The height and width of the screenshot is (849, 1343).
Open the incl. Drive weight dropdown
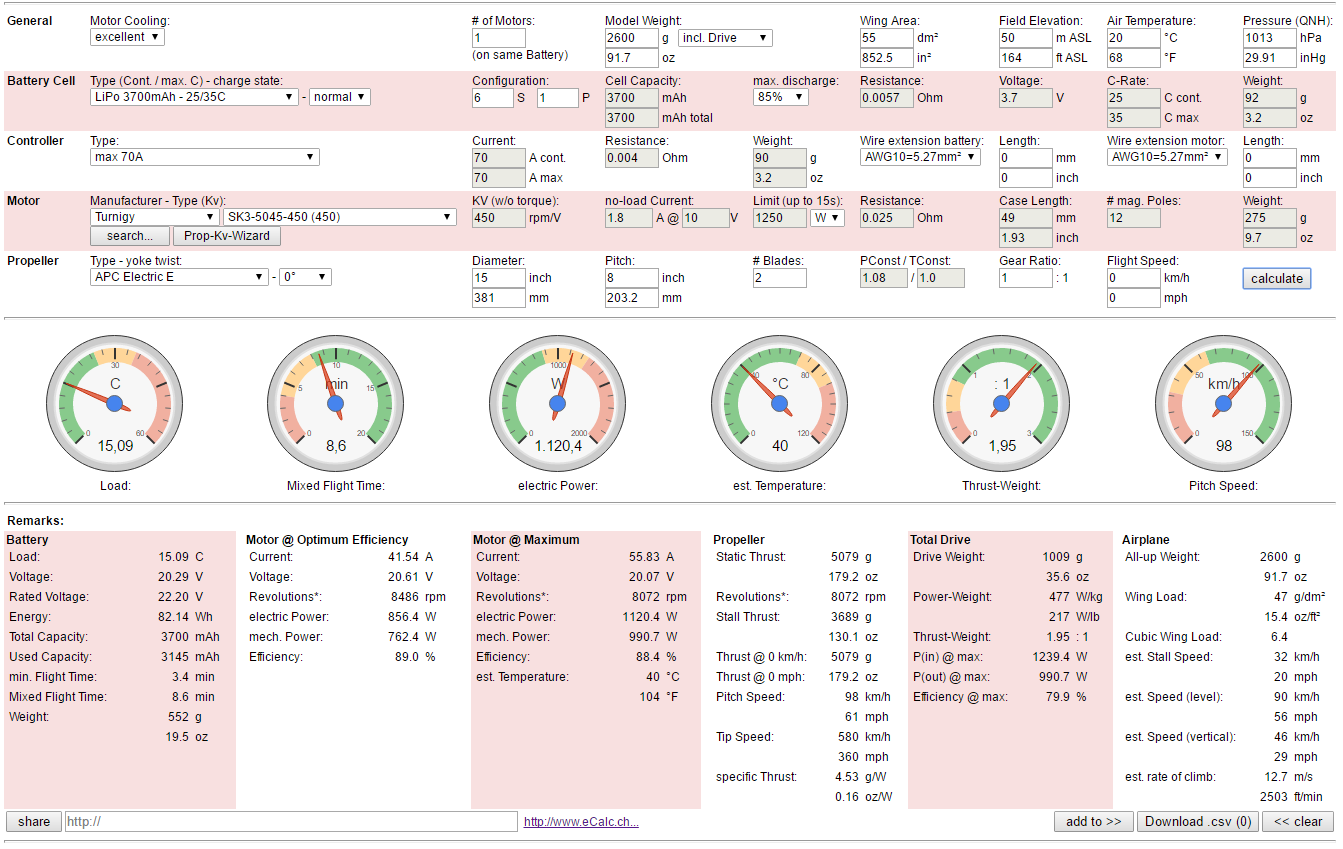(725, 38)
